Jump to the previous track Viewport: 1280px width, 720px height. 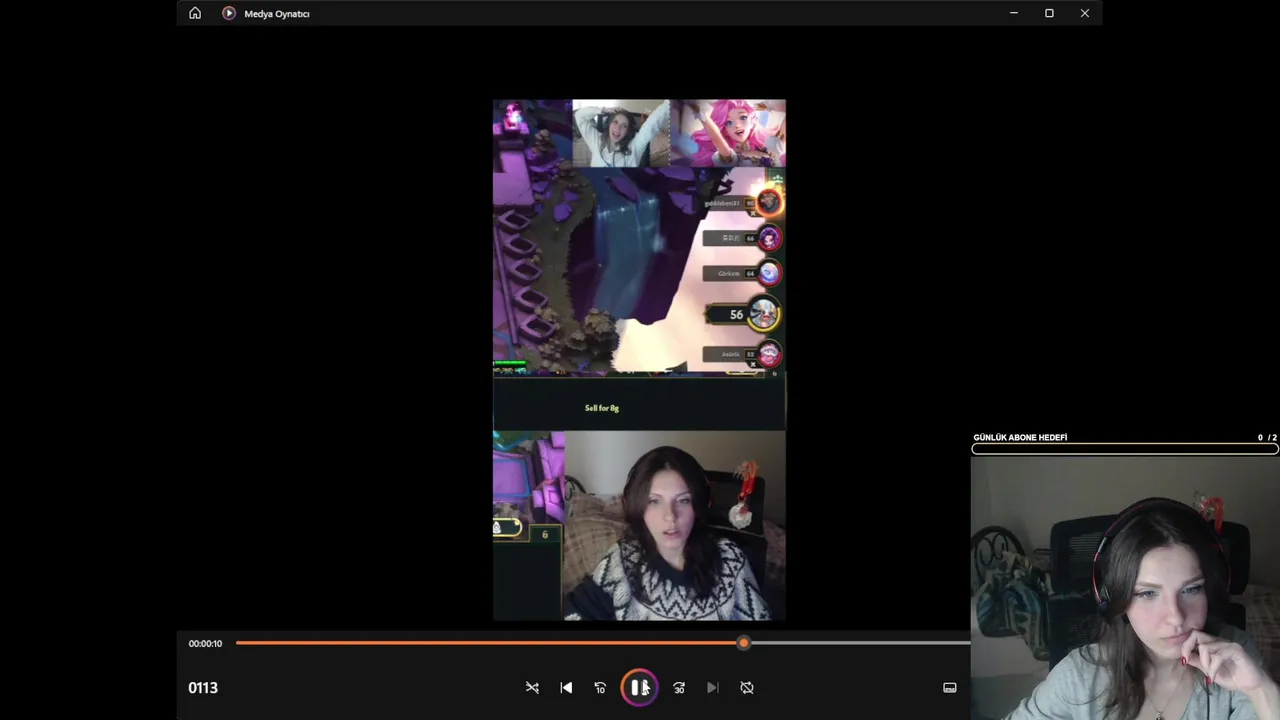(x=566, y=688)
